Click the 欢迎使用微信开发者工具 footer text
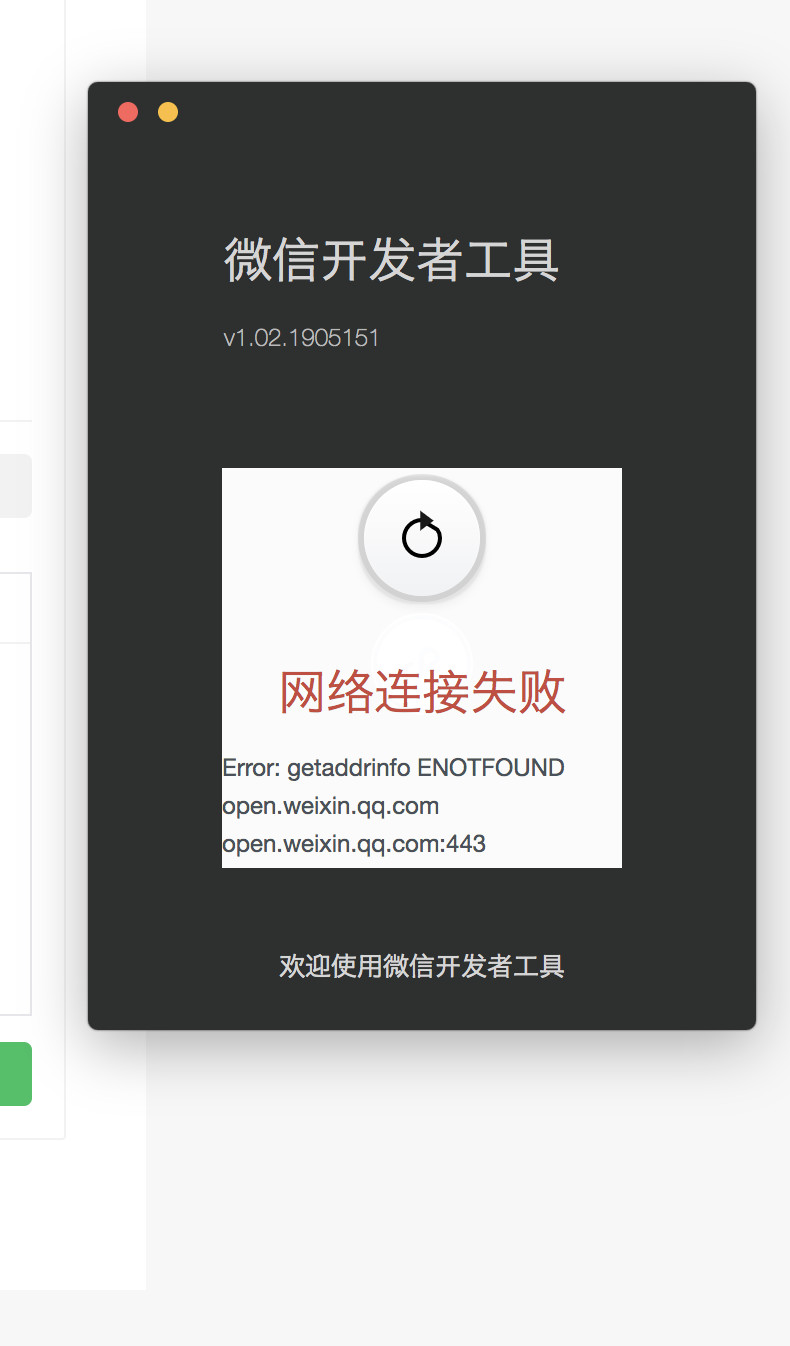This screenshot has height=1346, width=790. click(x=422, y=966)
